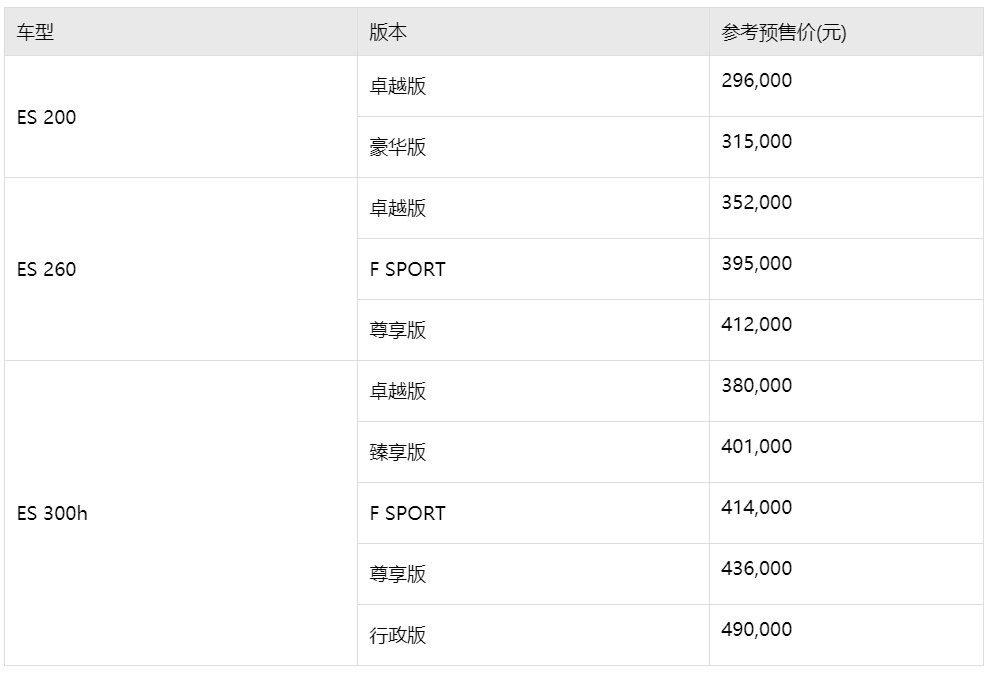
Task: Select the 412,000 price cell
Action: [x=846, y=330]
